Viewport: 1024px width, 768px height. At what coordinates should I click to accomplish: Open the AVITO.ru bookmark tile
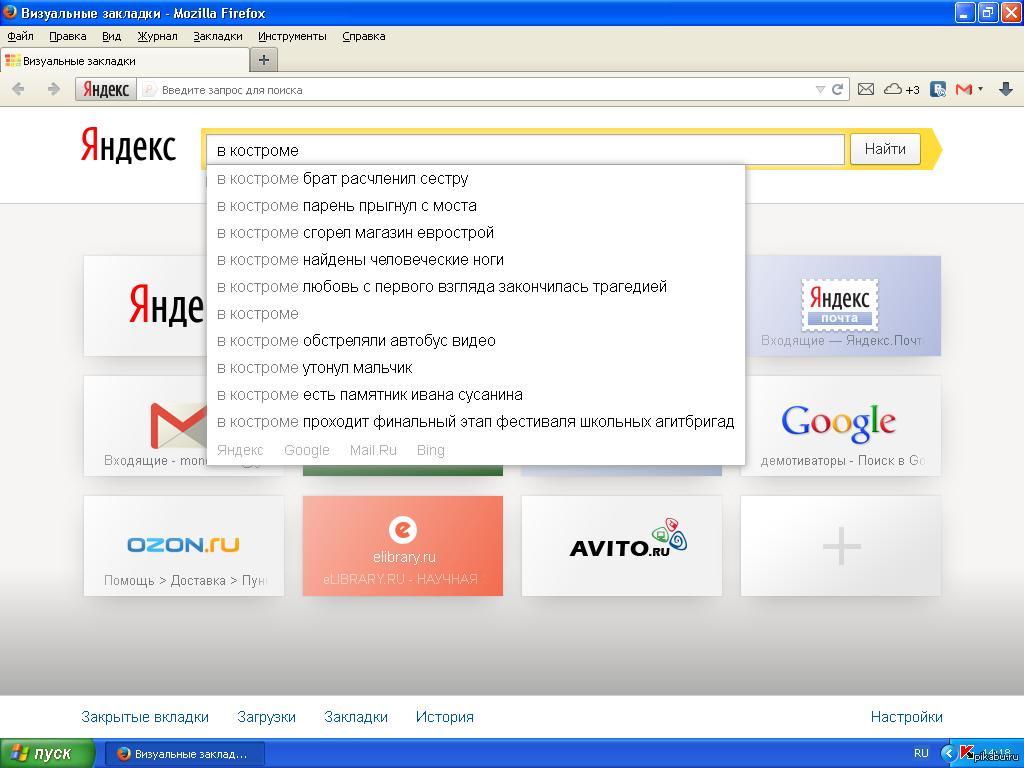(x=622, y=546)
